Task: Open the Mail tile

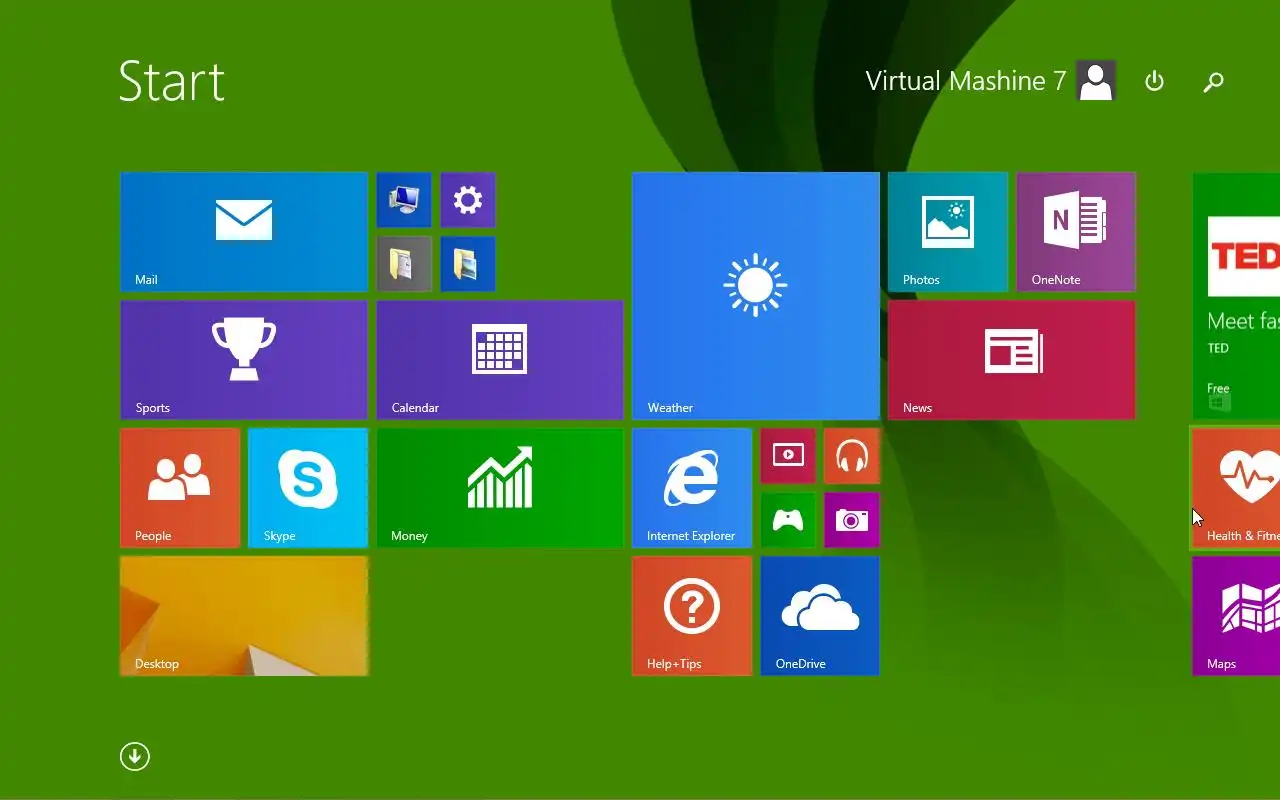Action: point(244,232)
